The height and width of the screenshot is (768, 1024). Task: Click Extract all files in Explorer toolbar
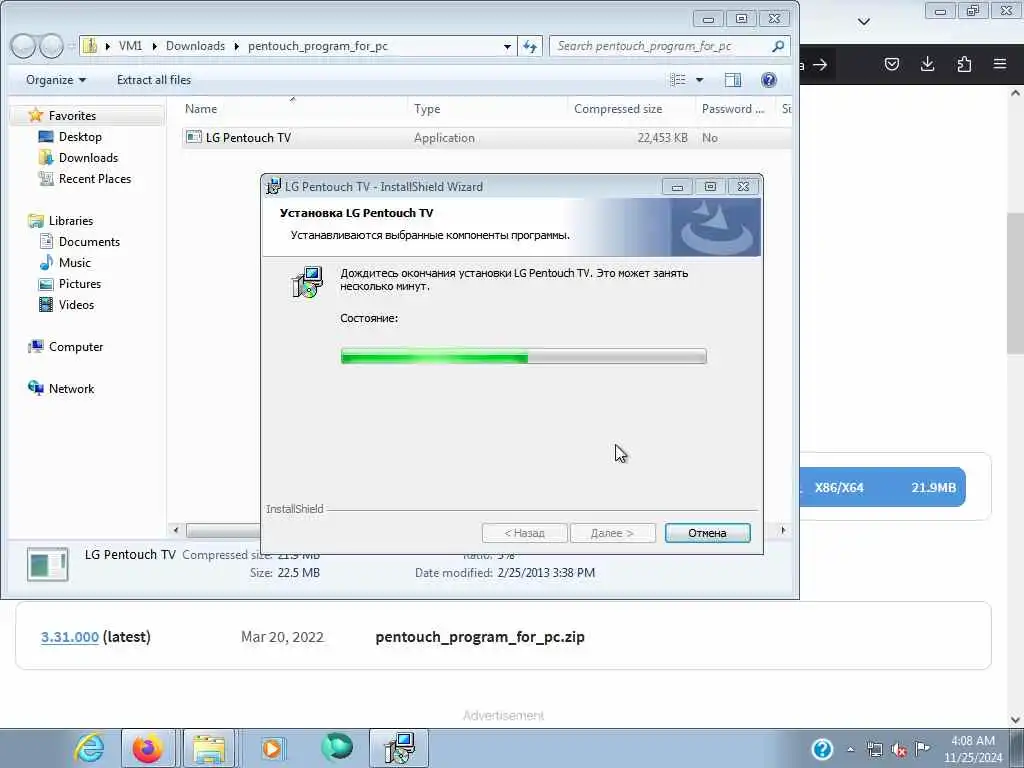[x=153, y=80]
